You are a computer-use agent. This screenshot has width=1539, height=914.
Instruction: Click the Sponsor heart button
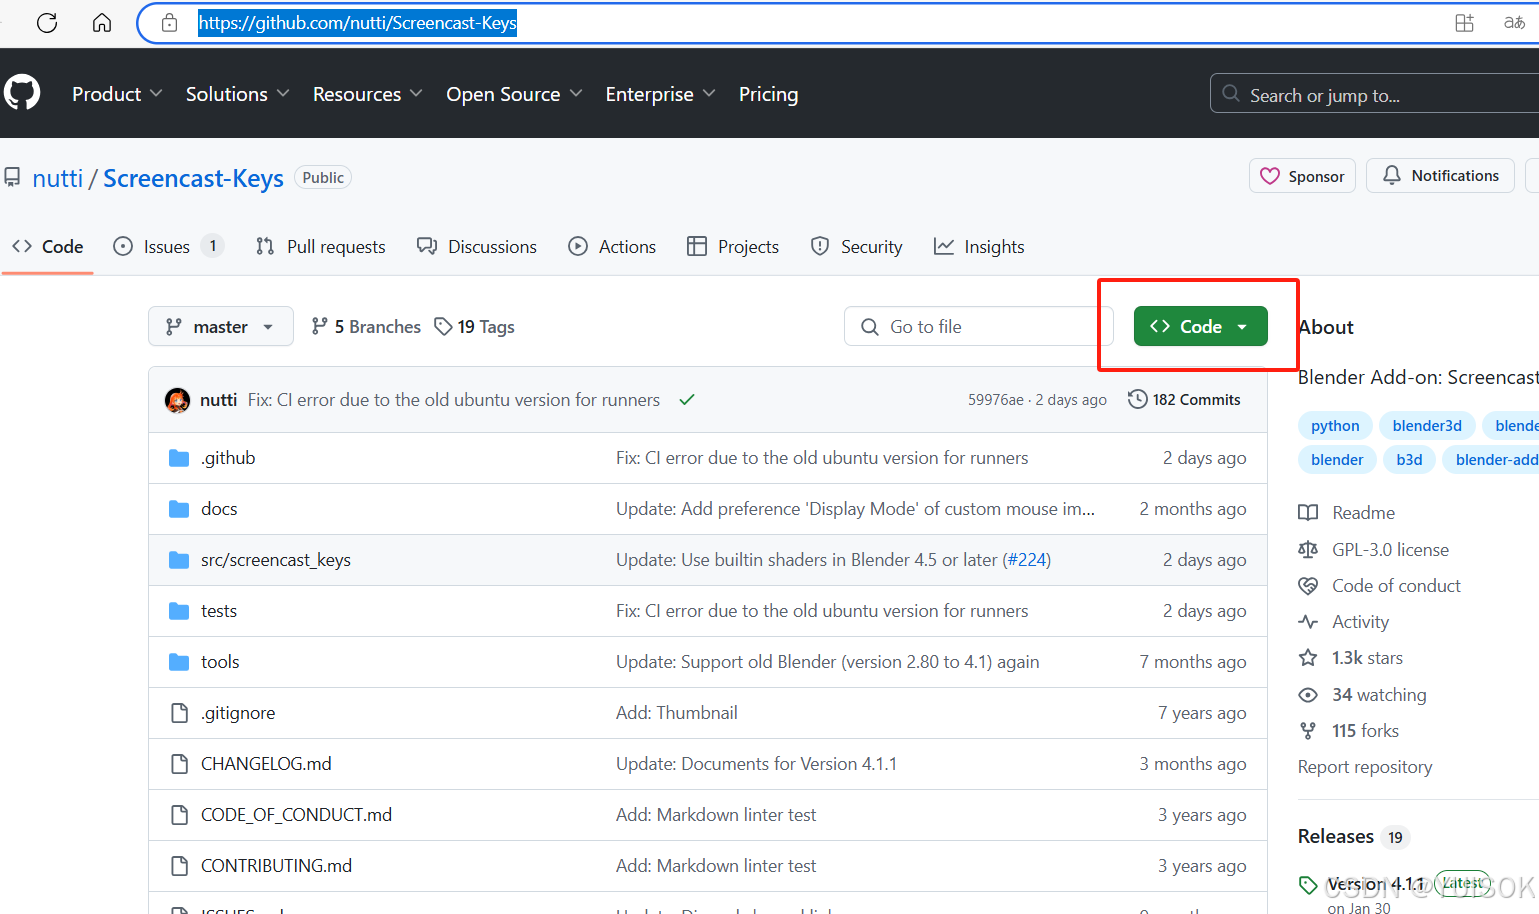point(1302,176)
